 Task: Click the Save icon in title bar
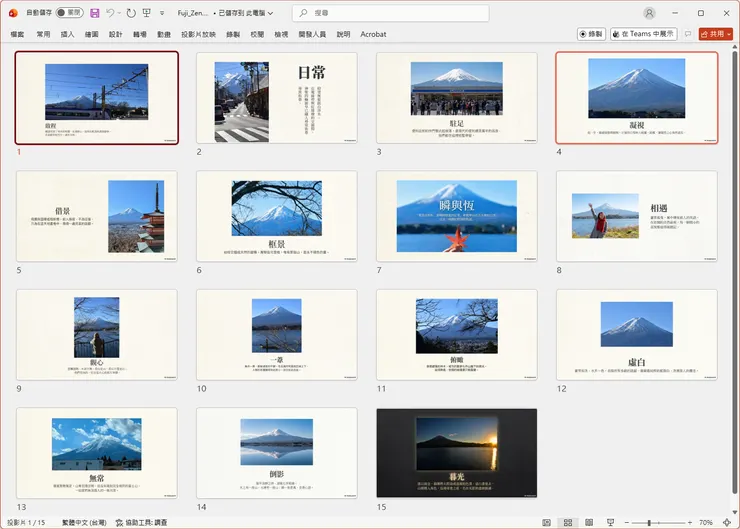click(x=94, y=13)
